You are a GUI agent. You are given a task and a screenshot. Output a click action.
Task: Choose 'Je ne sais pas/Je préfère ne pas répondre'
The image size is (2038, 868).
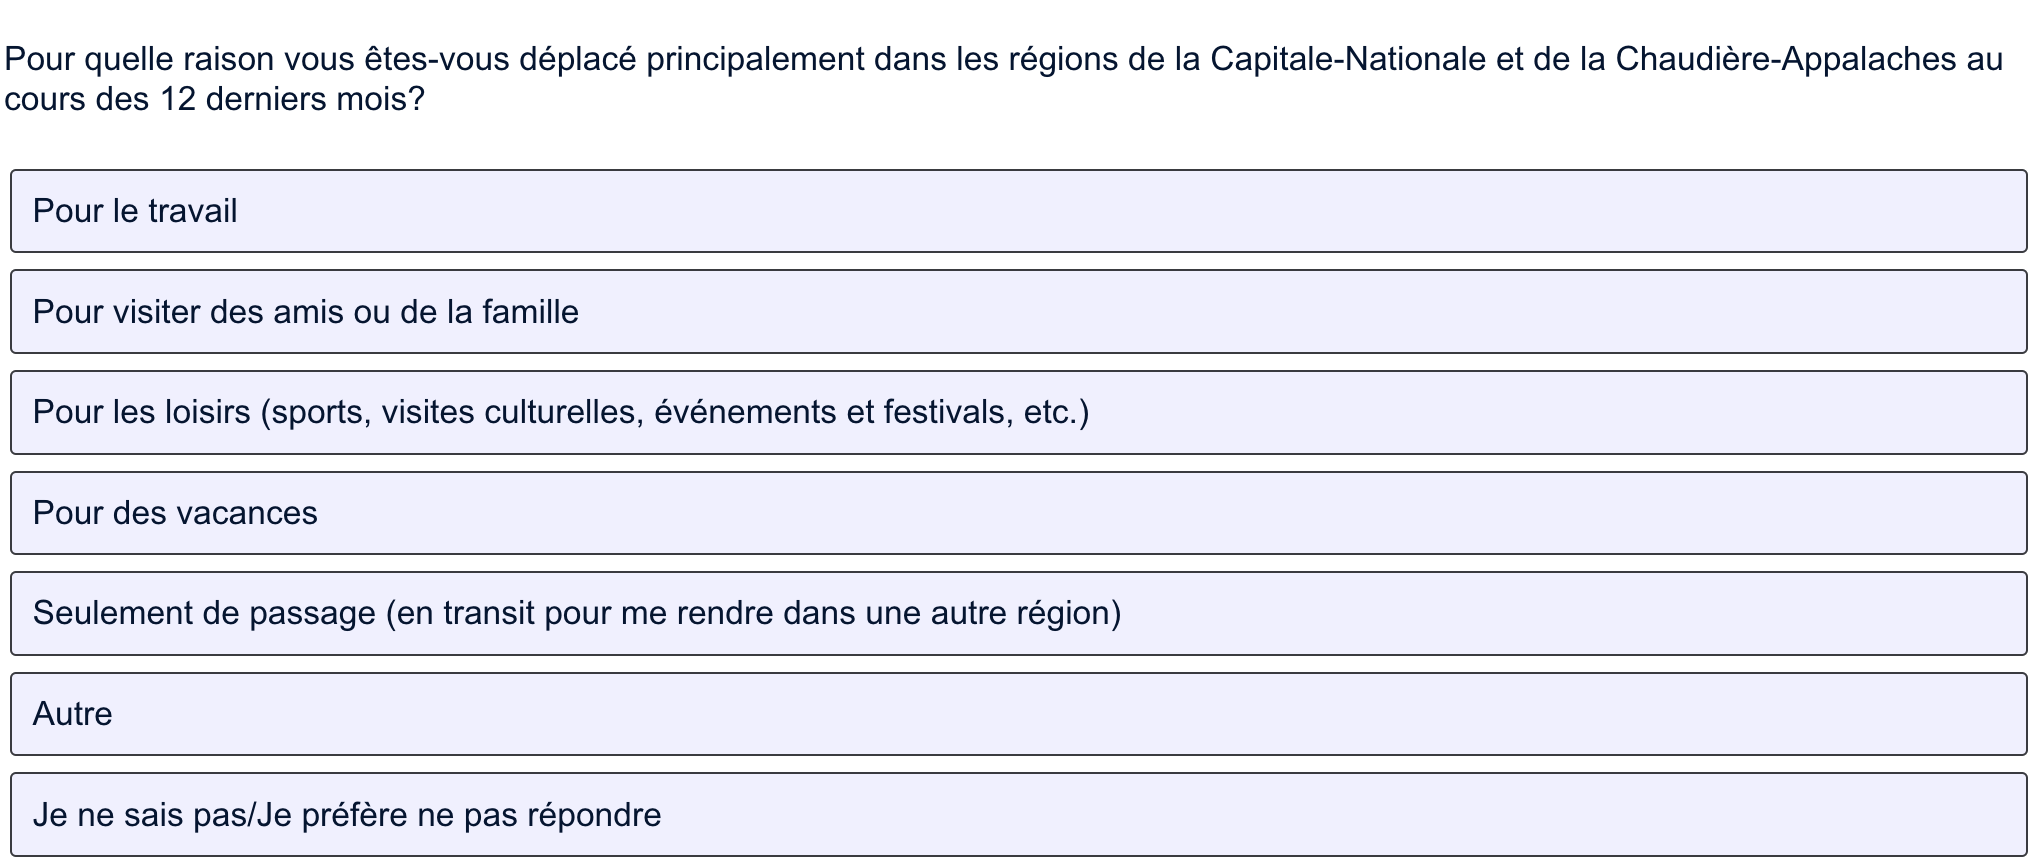coord(1018,815)
